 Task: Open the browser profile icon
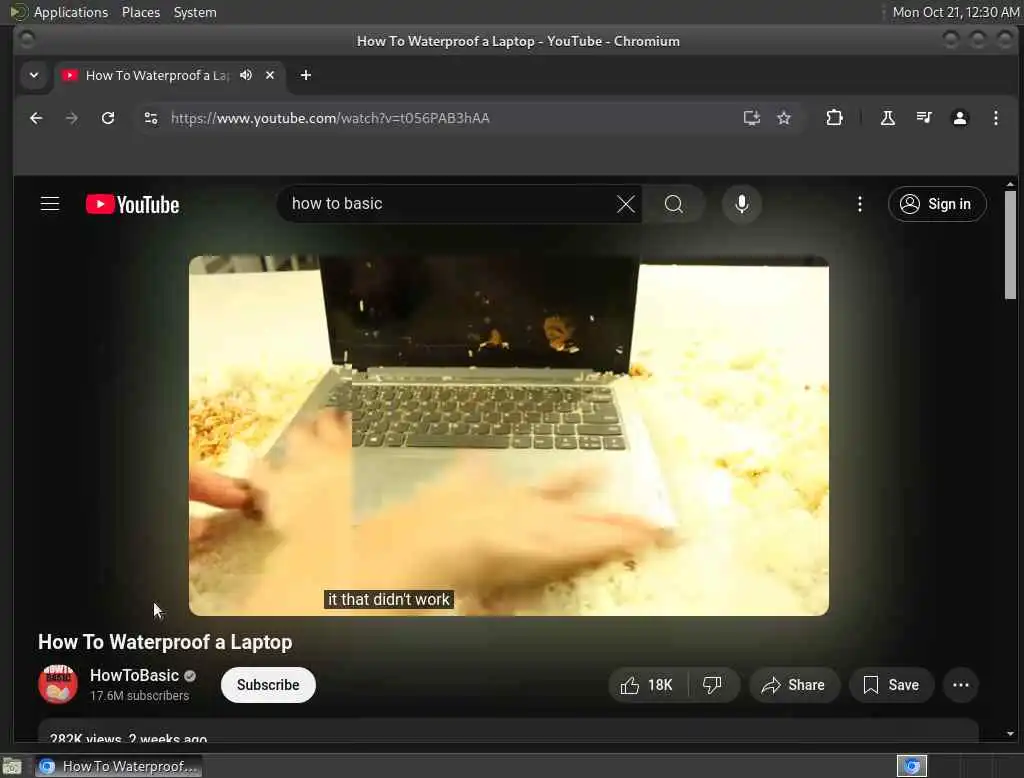click(959, 118)
